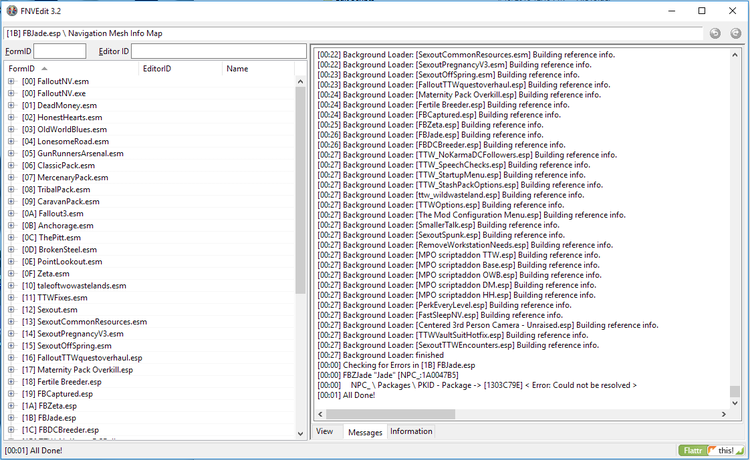
Task: Click the navigate forward arrow button
Action: [736, 33]
